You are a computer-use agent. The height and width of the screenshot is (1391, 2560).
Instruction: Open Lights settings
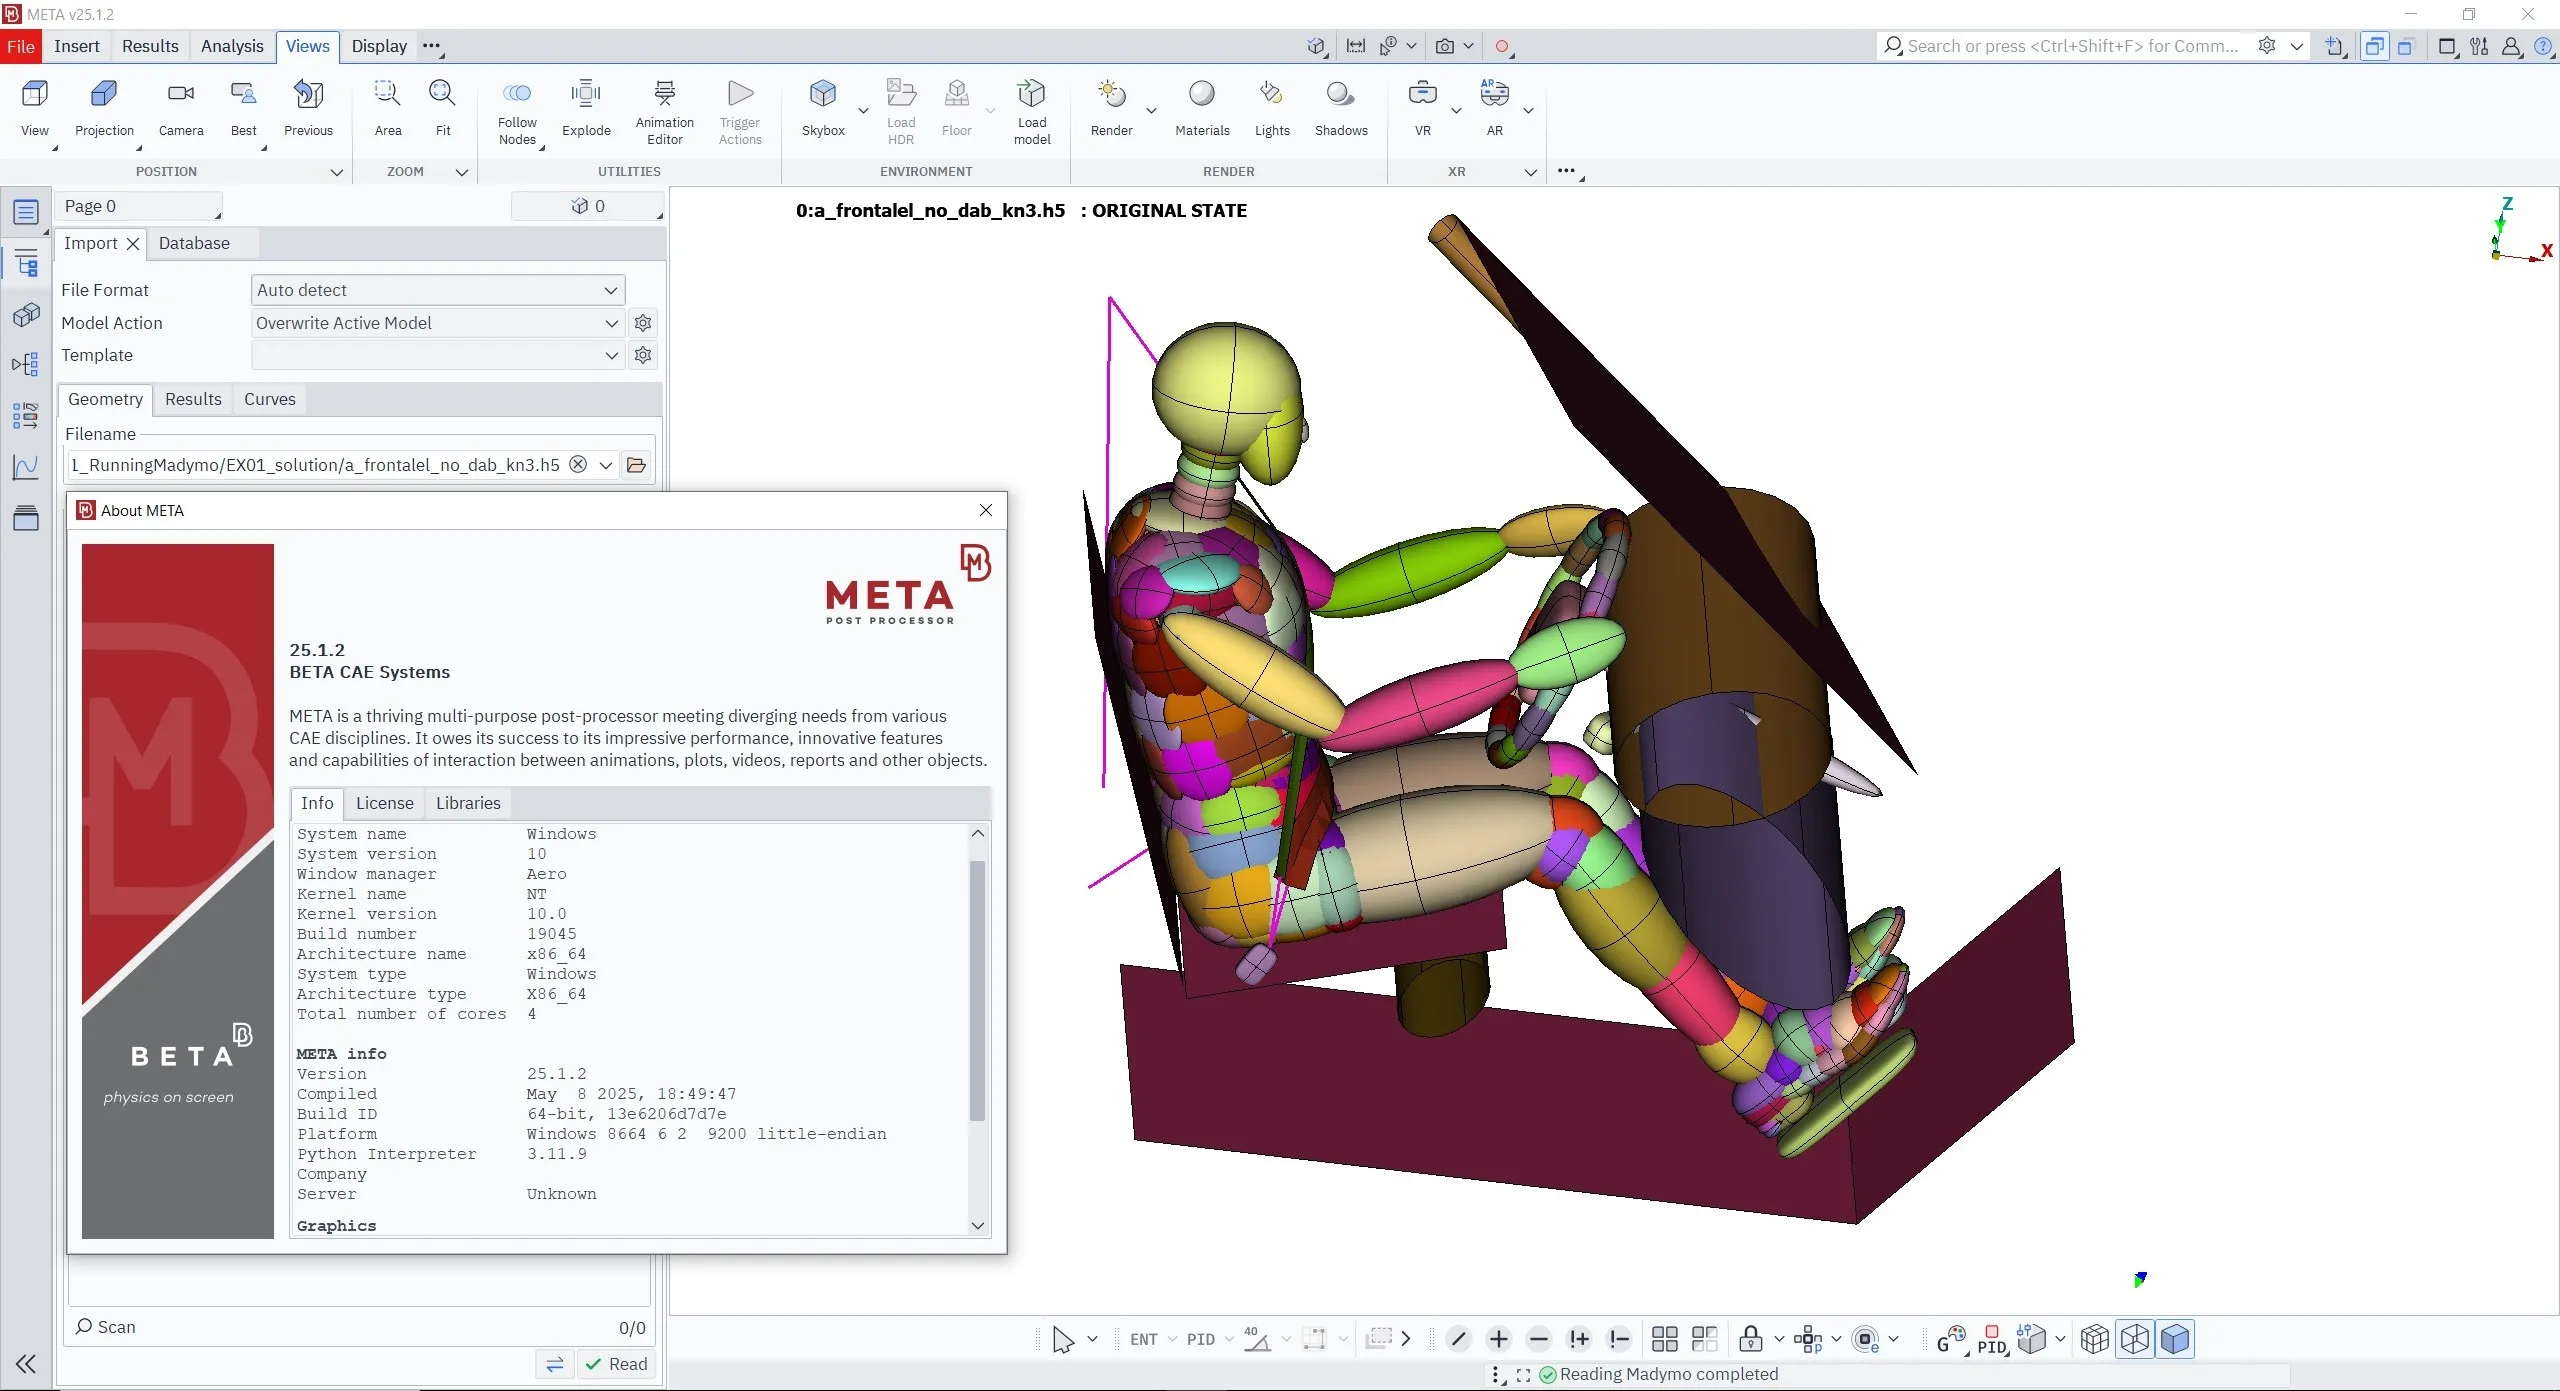point(1272,108)
